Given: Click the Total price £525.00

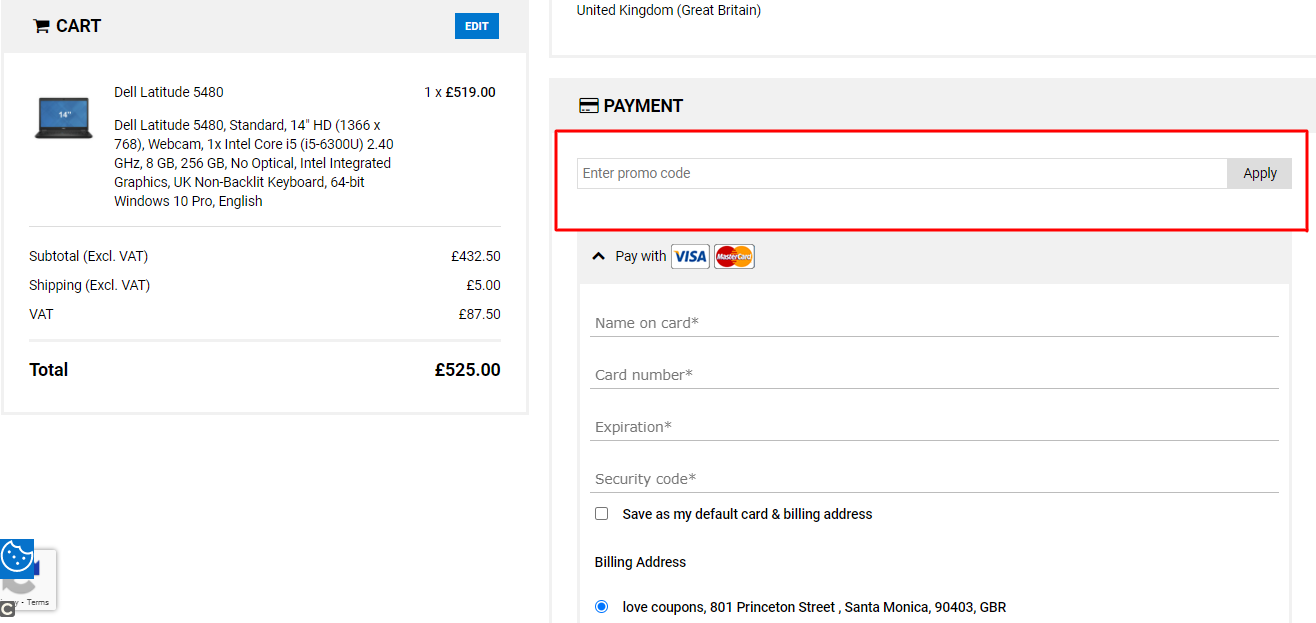Looking at the screenshot, I should [x=467, y=370].
